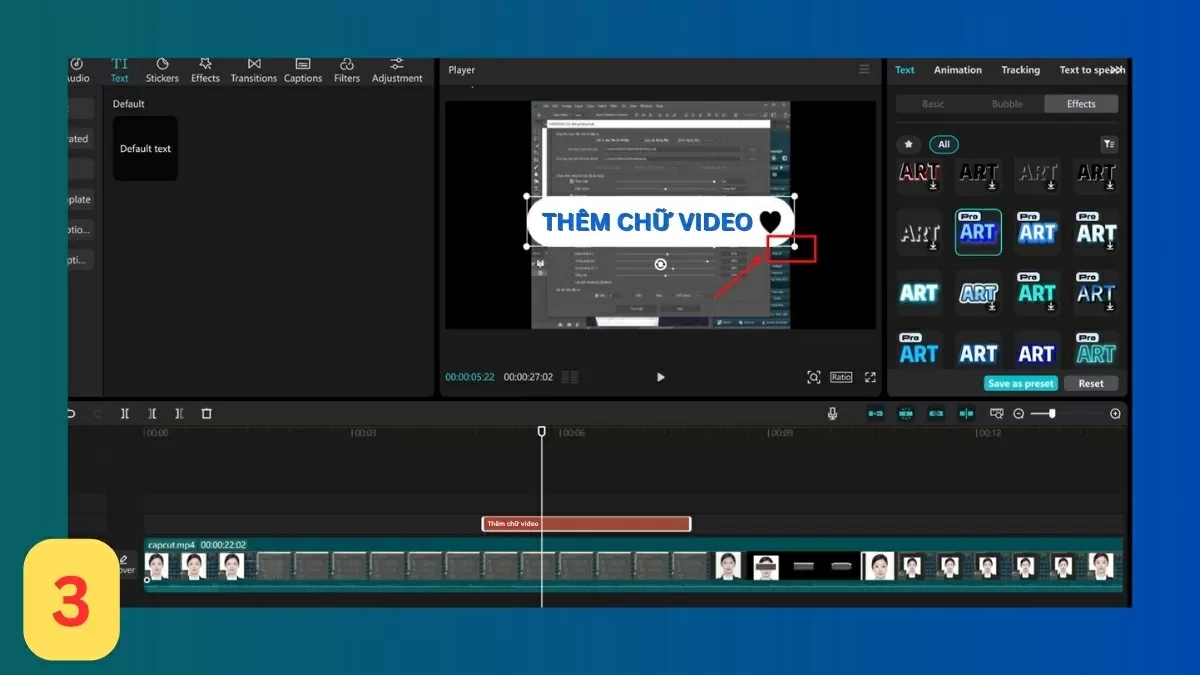Viewport: 1200px width, 675px height.
Task: Expand the text effects category filter list
Action: (x=1108, y=144)
